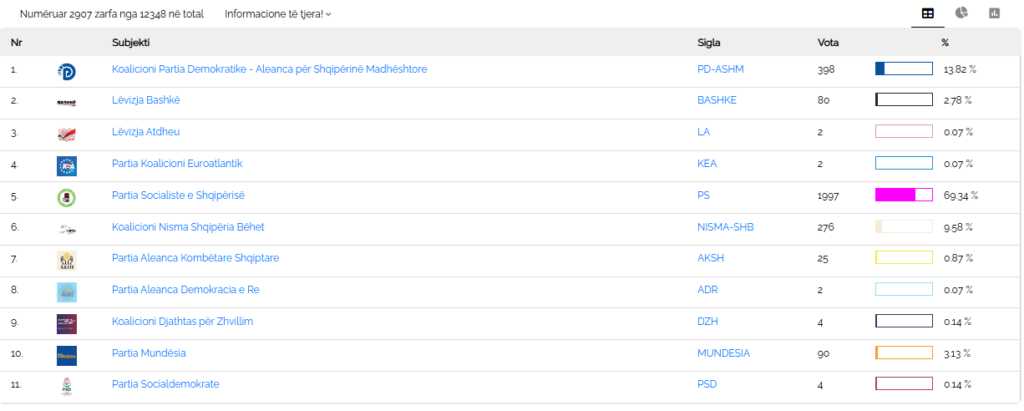Open the Partia Socialdemokrate link
The image size is (1024, 411).
165,384
